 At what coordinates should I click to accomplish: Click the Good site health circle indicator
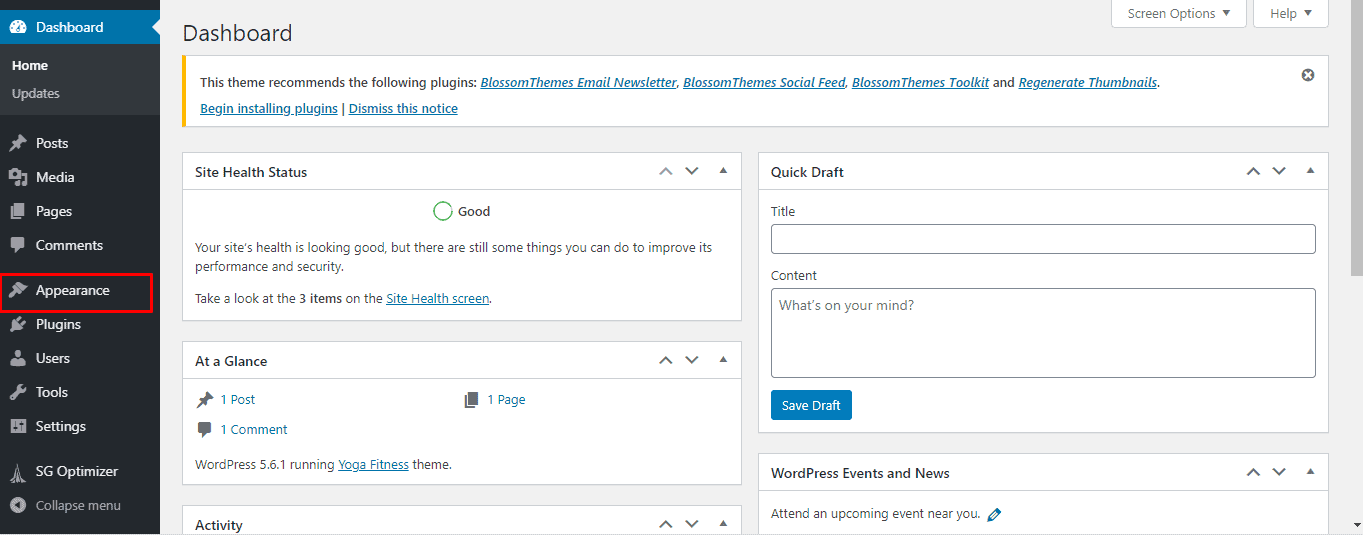443,211
